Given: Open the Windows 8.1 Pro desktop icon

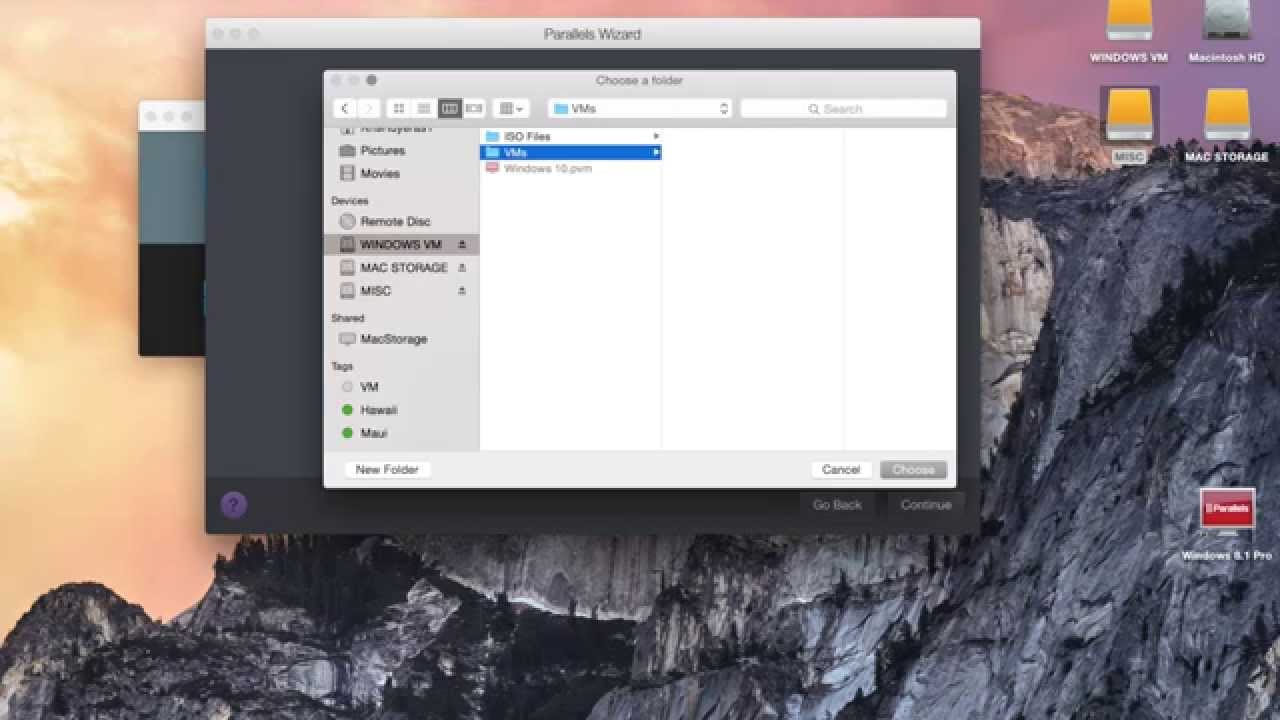Looking at the screenshot, I should 1227,524.
